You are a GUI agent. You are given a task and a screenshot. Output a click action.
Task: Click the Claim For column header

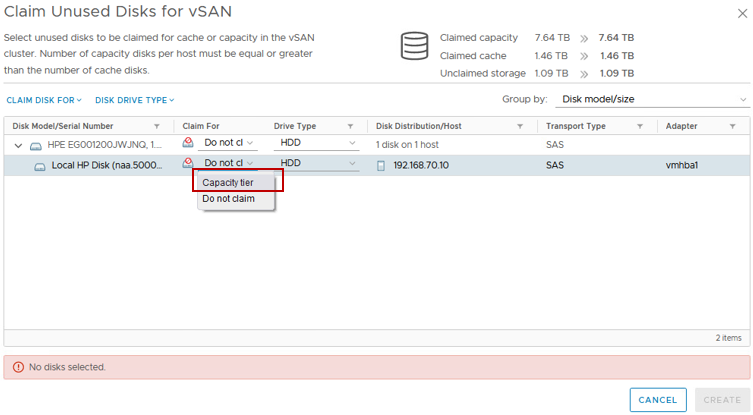201,126
